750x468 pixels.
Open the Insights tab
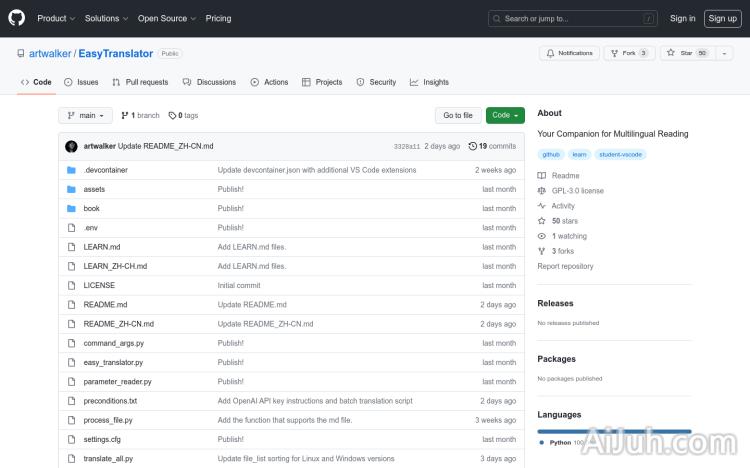pos(429,82)
